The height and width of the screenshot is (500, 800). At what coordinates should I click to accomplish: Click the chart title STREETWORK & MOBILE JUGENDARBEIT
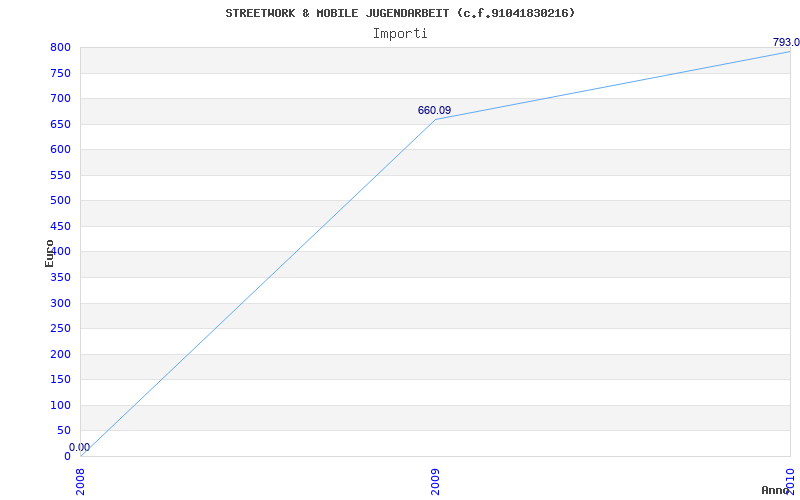[x=400, y=13]
